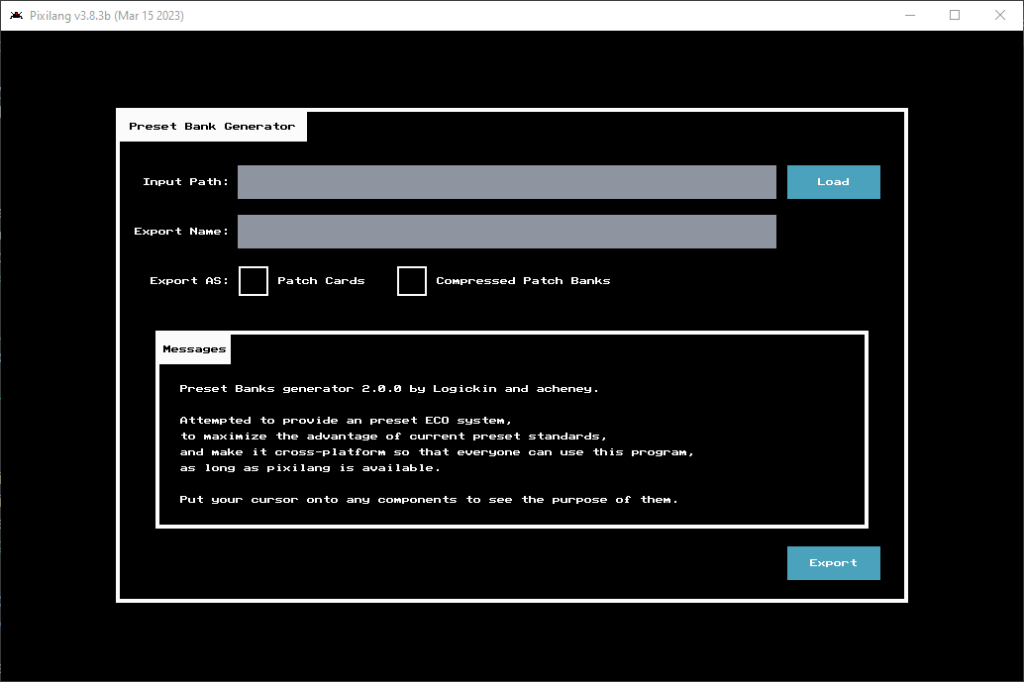Image resolution: width=1024 pixels, height=682 pixels.
Task: Click the Export button
Action: (833, 563)
